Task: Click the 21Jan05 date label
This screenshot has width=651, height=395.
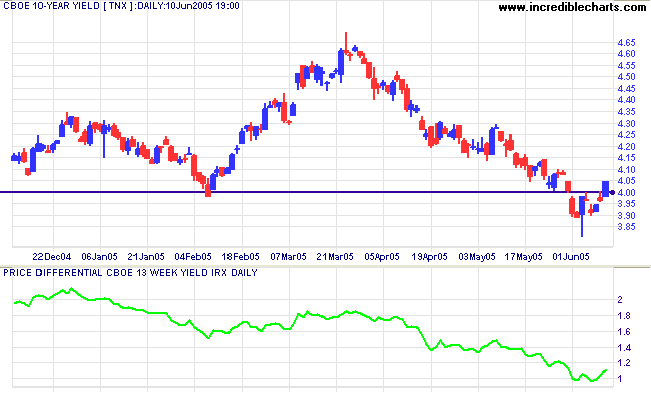Action: (146, 257)
